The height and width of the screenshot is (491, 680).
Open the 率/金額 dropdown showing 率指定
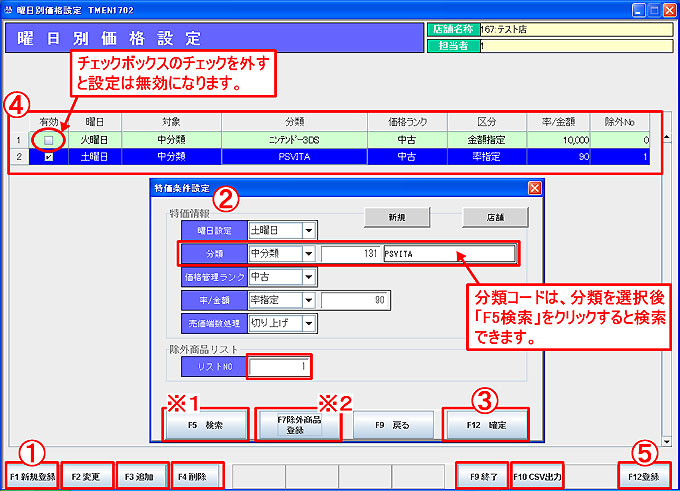308,300
